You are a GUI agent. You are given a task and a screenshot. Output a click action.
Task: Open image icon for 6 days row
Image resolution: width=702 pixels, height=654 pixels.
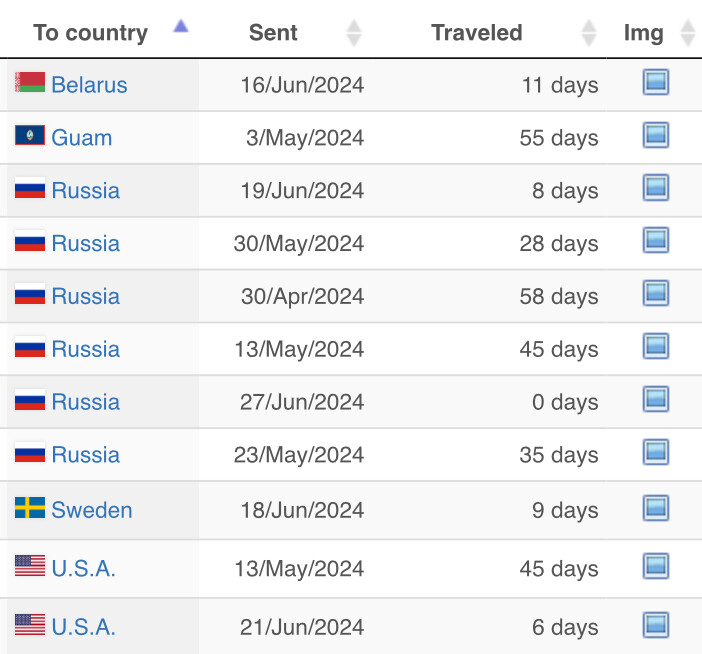point(655,626)
